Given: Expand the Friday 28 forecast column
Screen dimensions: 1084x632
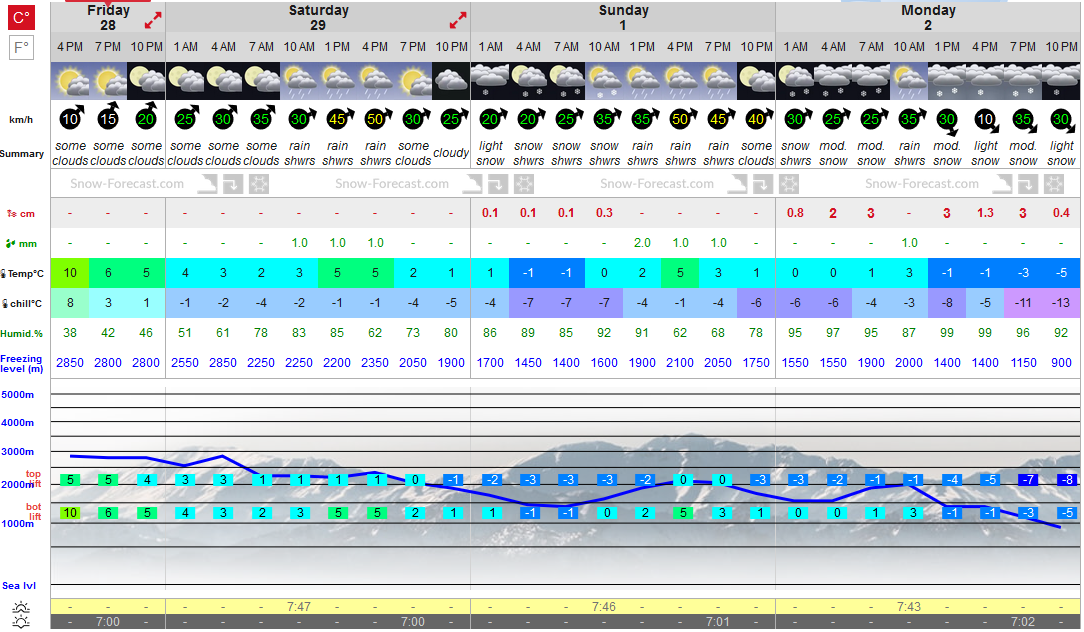Looking at the screenshot, I should tap(153, 20).
